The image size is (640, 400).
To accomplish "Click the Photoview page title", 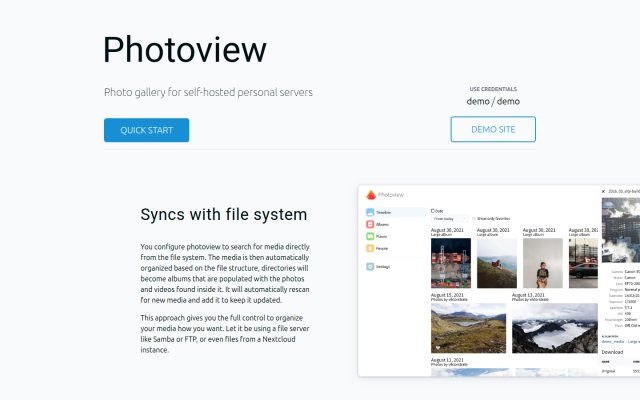I will tap(185, 49).
